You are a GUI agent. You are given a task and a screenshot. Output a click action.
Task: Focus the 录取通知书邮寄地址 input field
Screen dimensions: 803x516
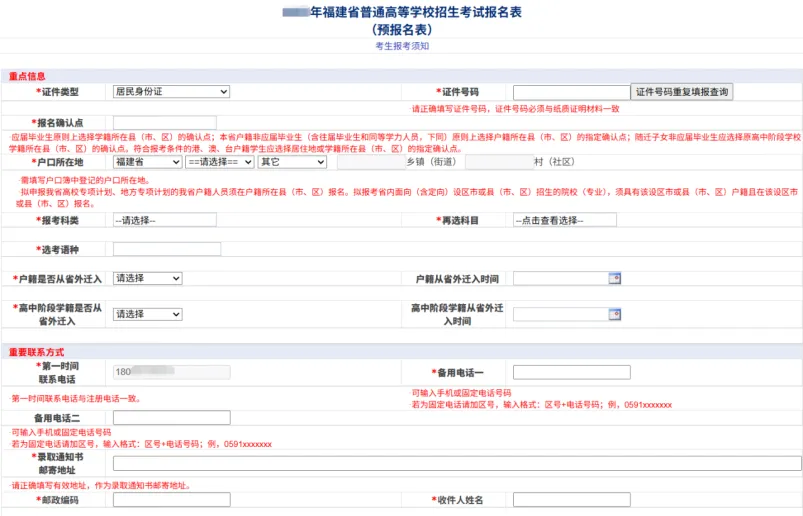coord(457,463)
